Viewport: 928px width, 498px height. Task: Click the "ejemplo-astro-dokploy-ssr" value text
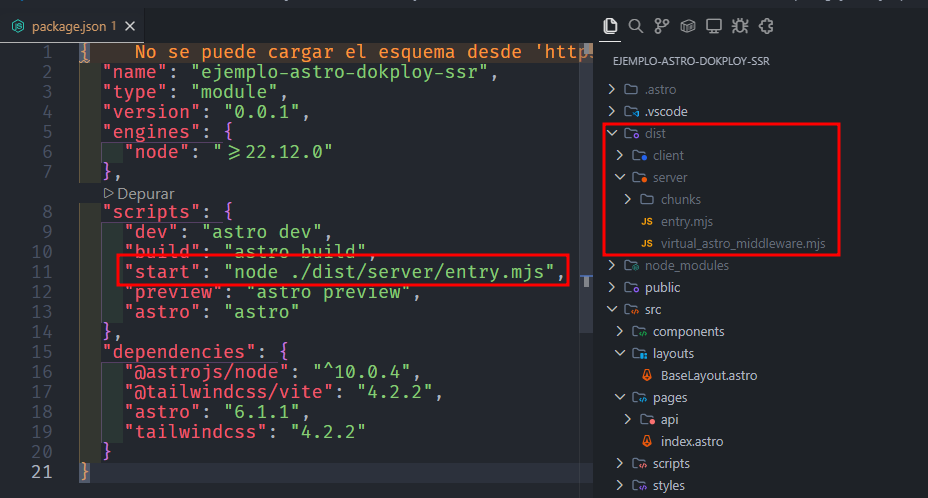(339, 72)
